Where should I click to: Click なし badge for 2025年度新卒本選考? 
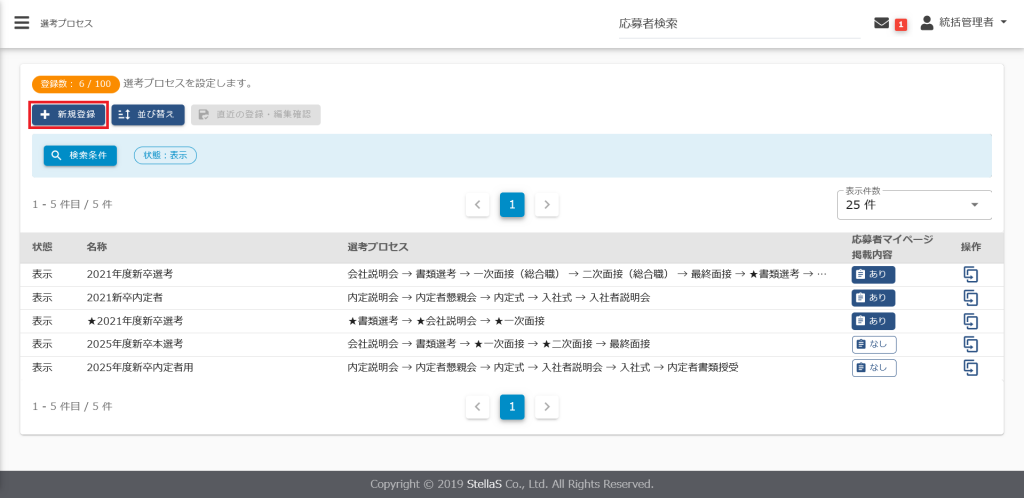[873, 344]
